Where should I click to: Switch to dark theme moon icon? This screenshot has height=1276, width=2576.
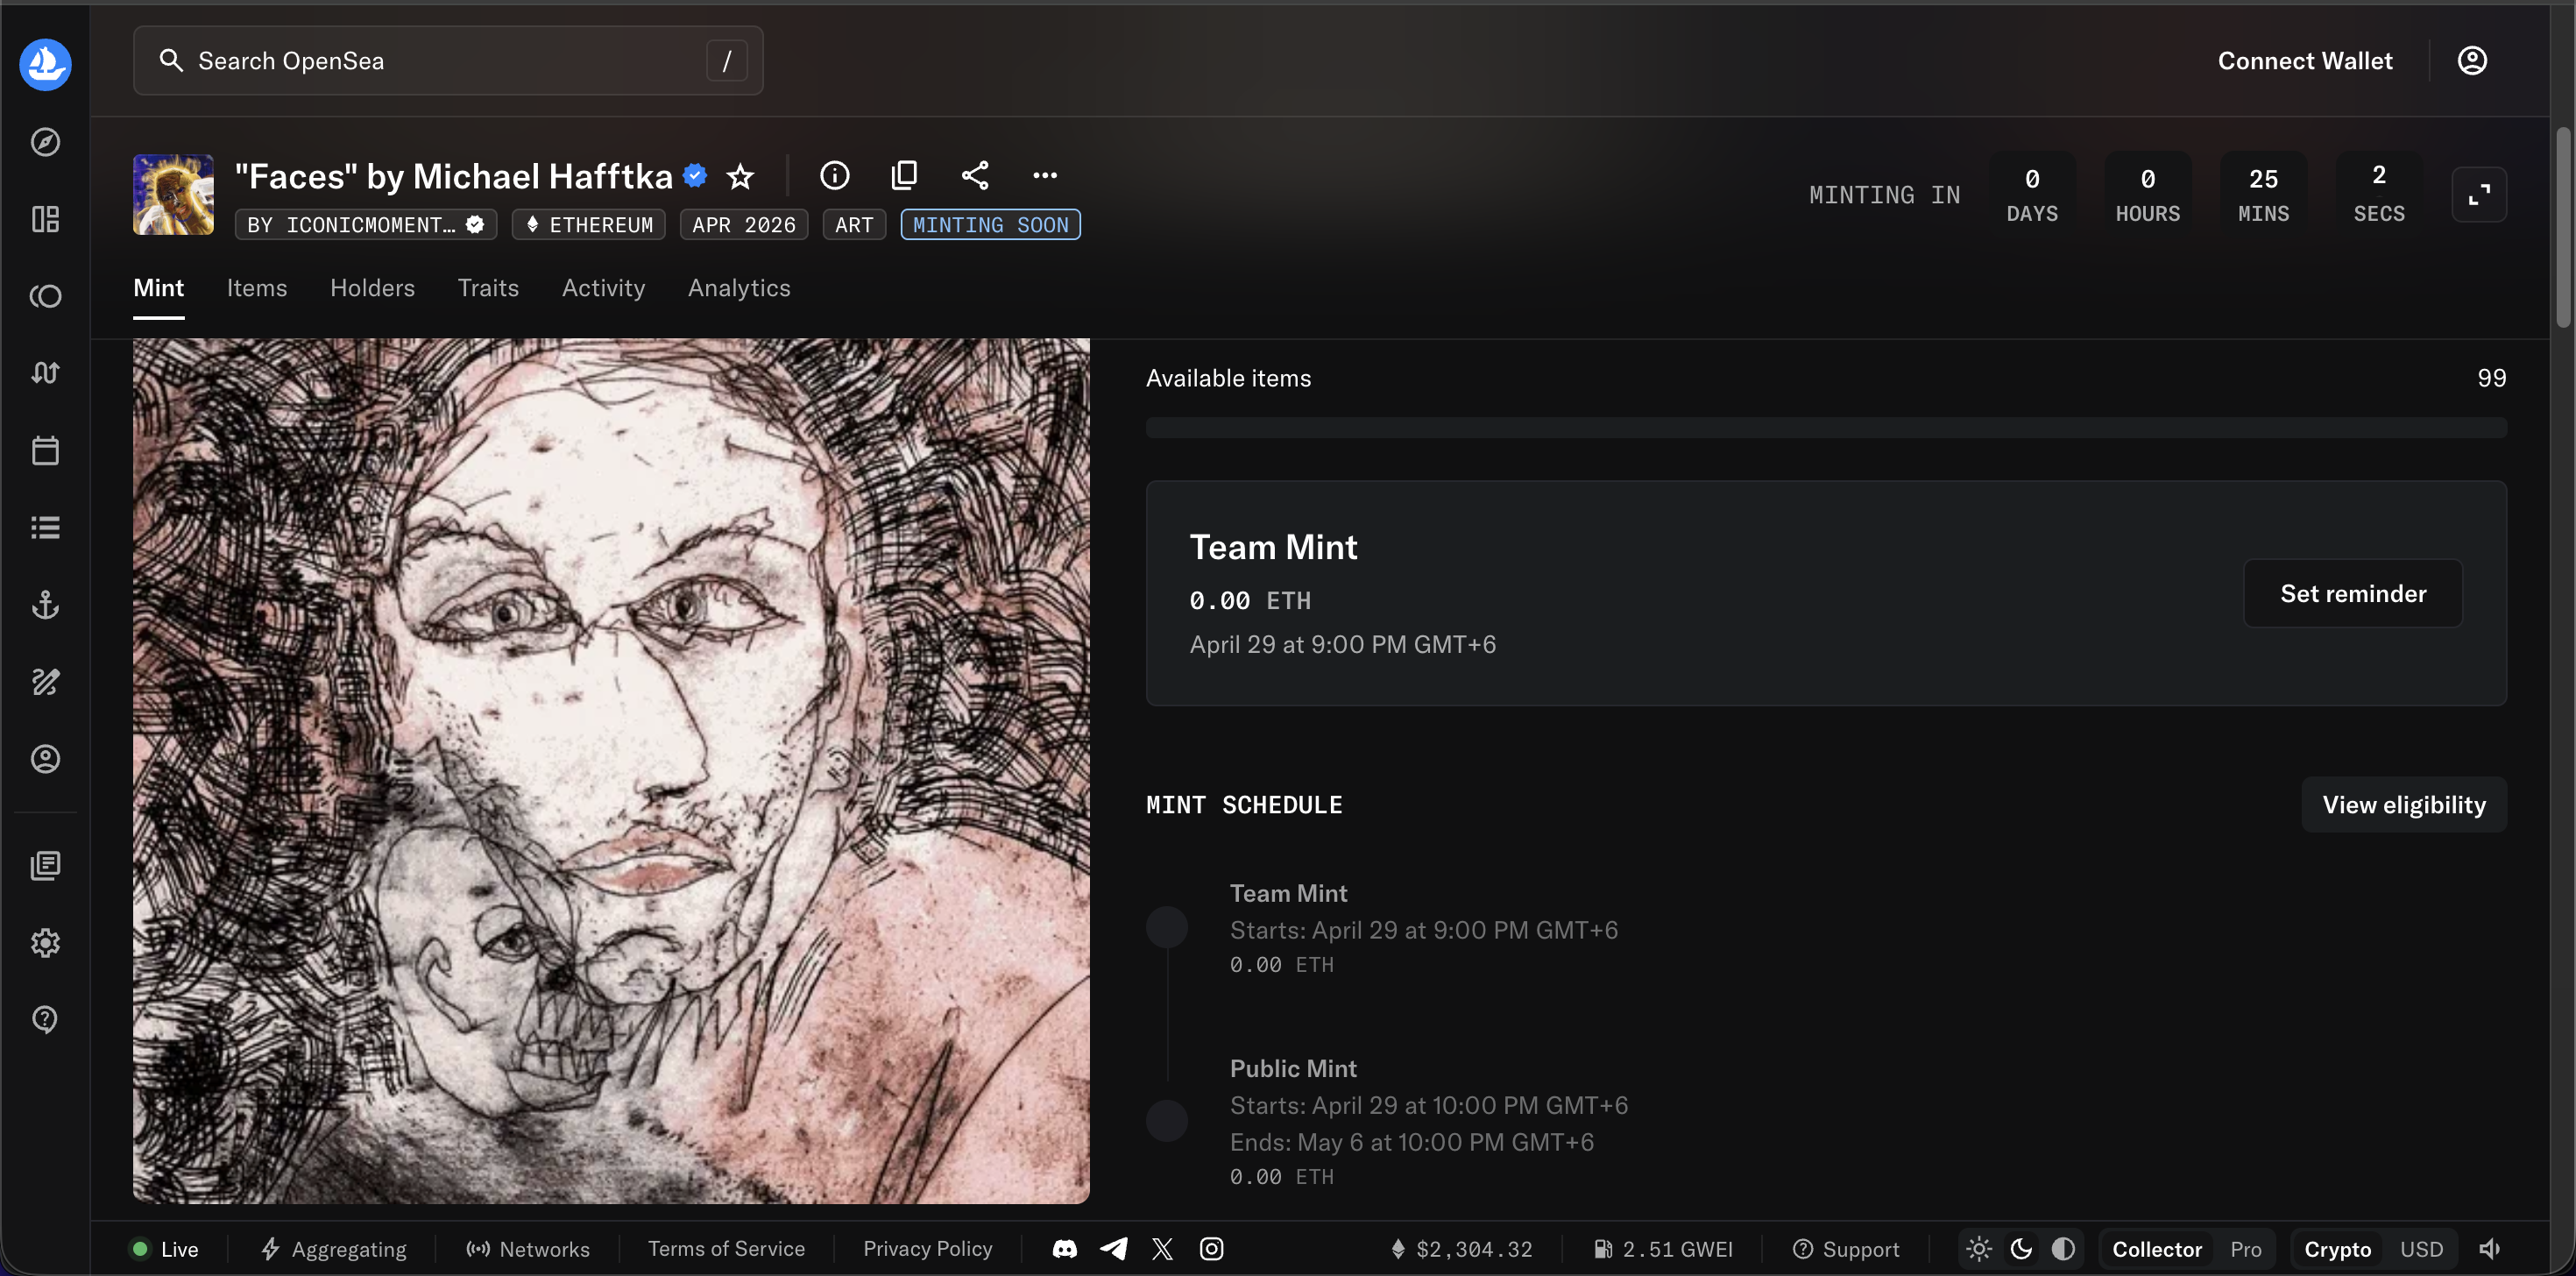[2021, 1249]
